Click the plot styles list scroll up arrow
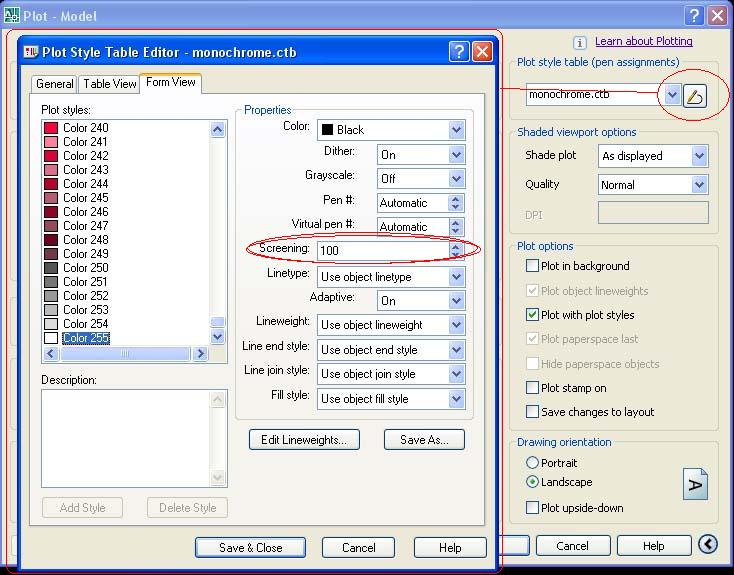 point(218,129)
